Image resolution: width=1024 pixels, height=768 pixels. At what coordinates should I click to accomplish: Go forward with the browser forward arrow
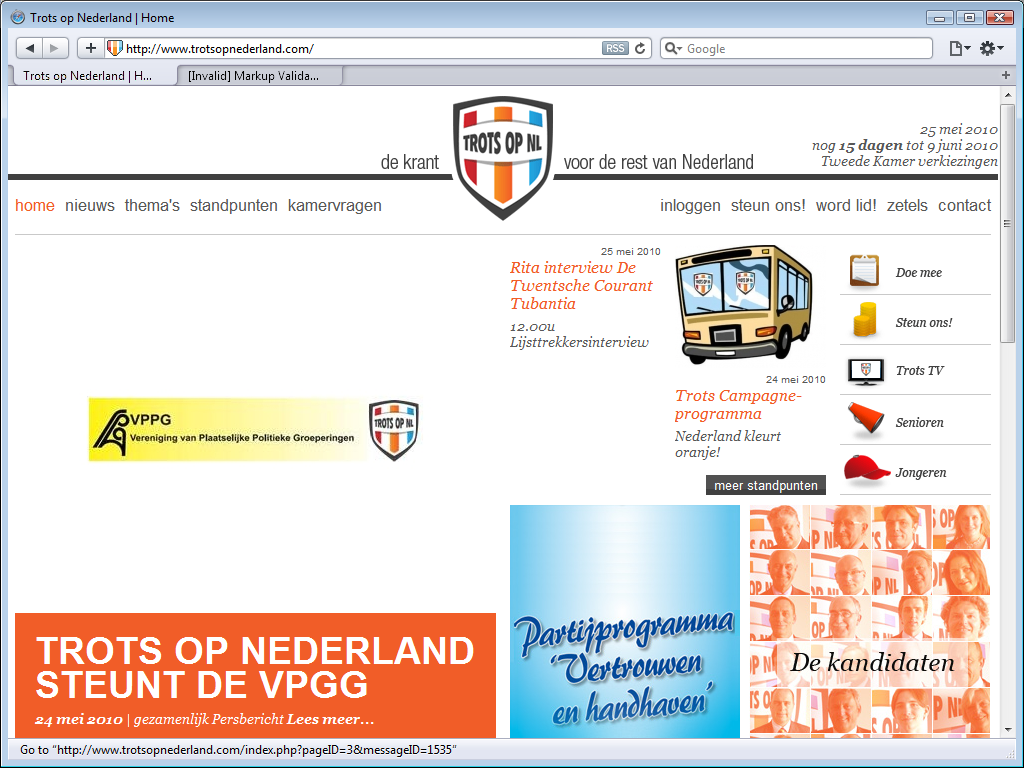click(x=55, y=48)
